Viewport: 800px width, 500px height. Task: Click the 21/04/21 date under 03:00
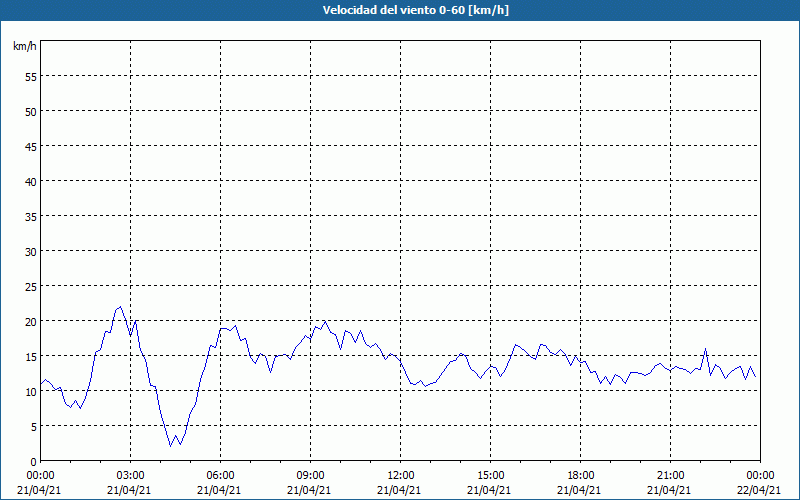pyautogui.click(x=129, y=490)
